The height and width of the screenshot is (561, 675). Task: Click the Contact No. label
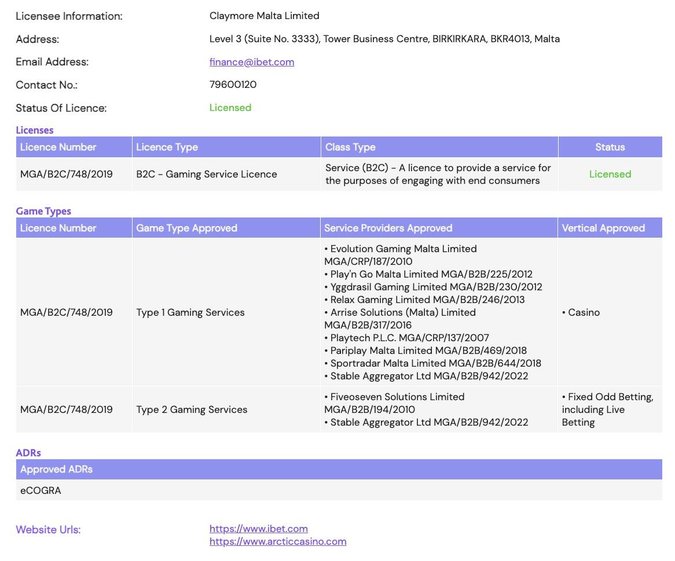tap(46, 85)
